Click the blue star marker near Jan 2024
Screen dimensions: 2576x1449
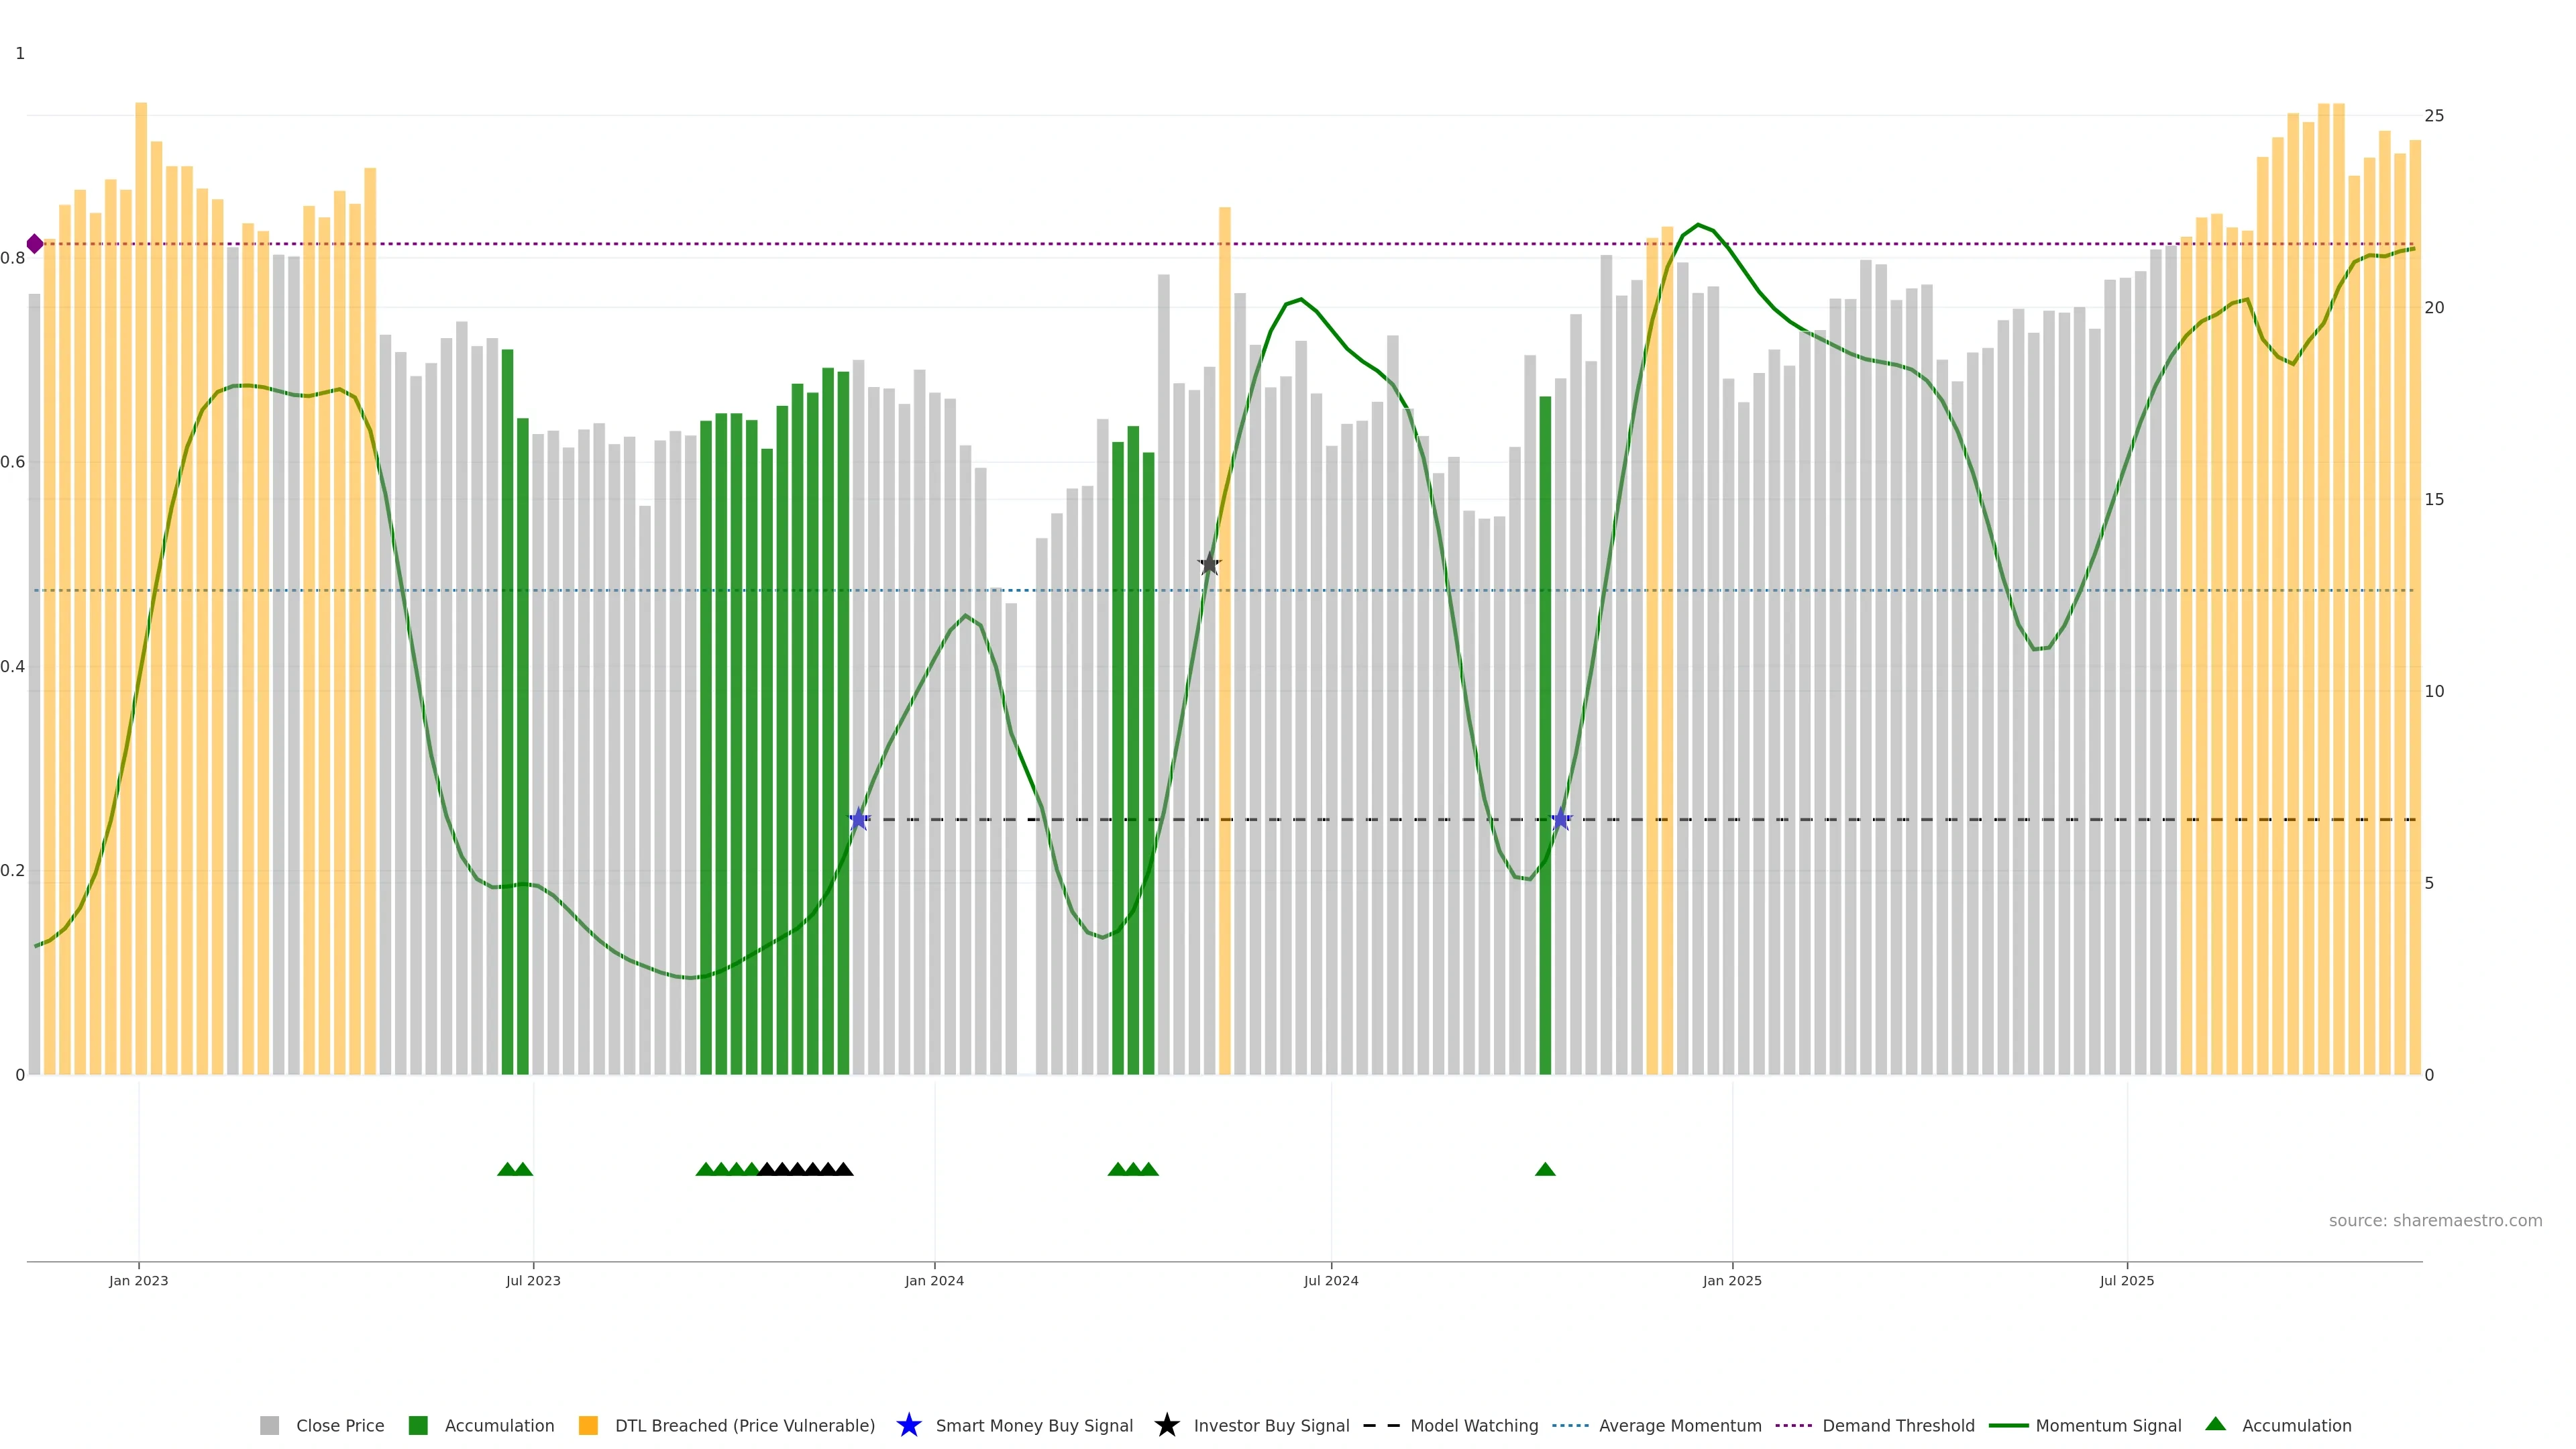click(x=859, y=819)
